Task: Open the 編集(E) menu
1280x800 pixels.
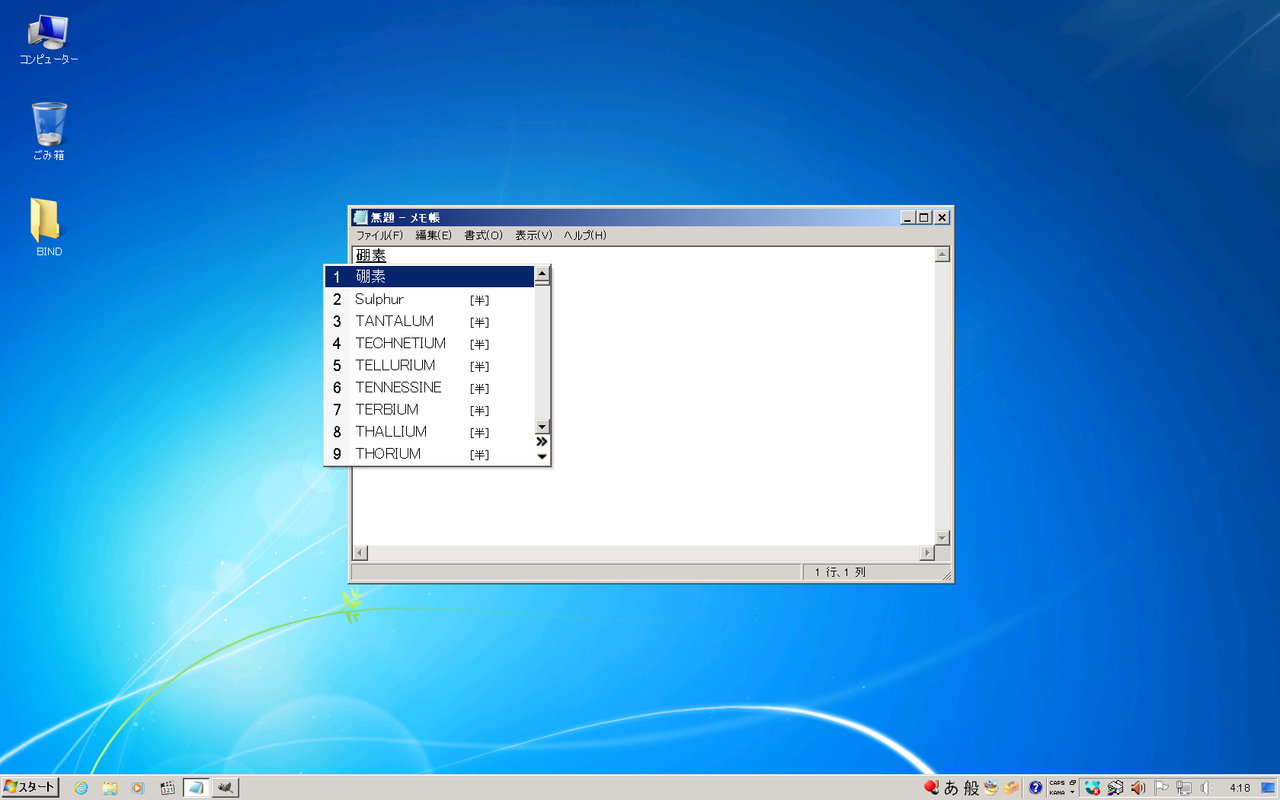Action: click(434, 236)
